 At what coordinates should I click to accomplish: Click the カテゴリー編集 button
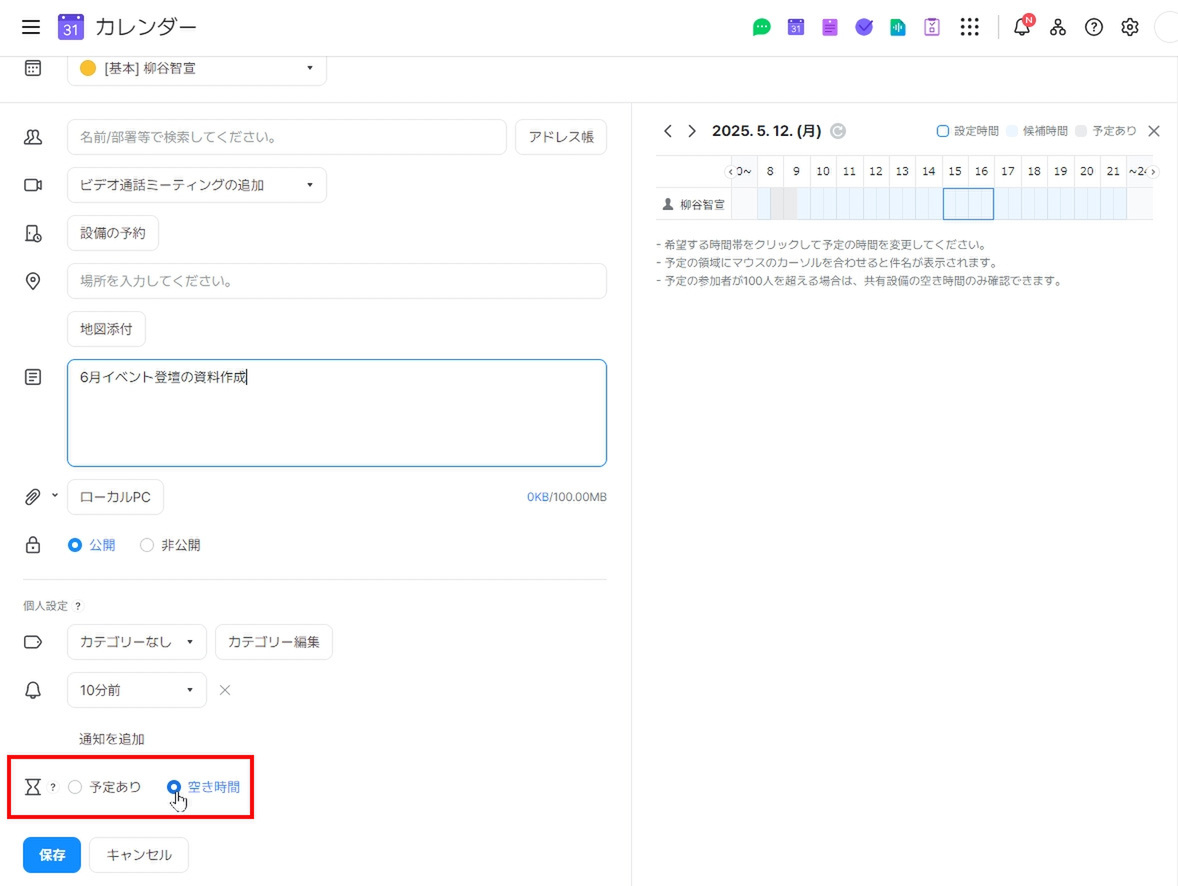273,642
